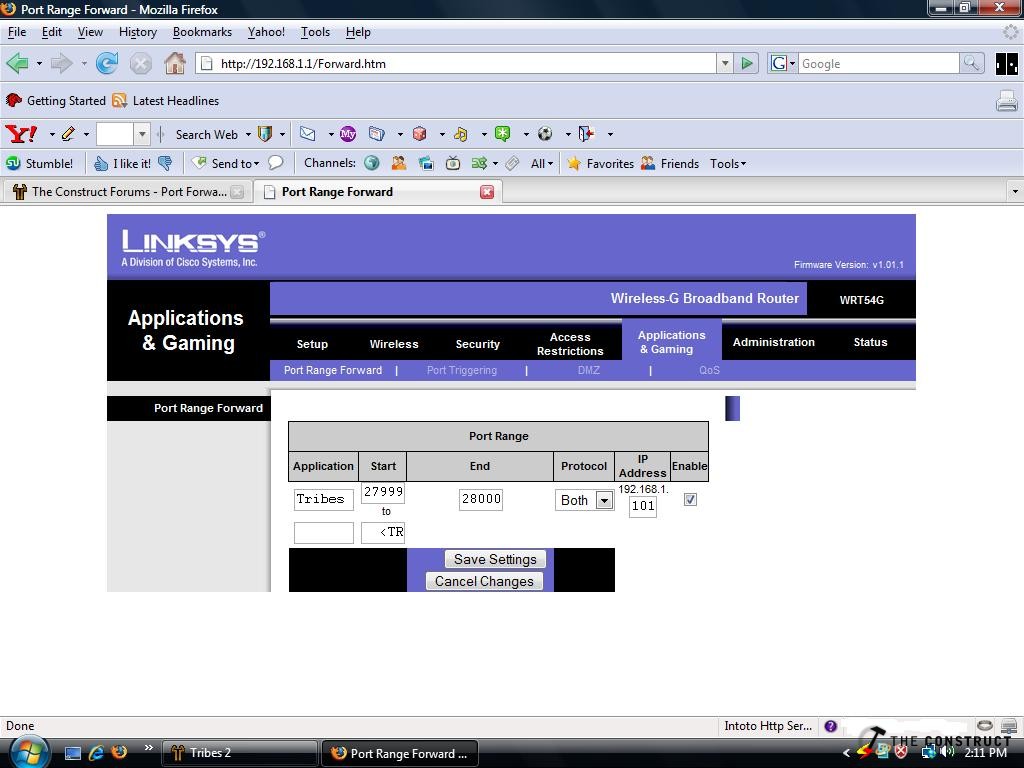Viewport: 1024px width, 768px height.
Task: Click the print icon in the bookmarks bar
Action: [x=1006, y=101]
